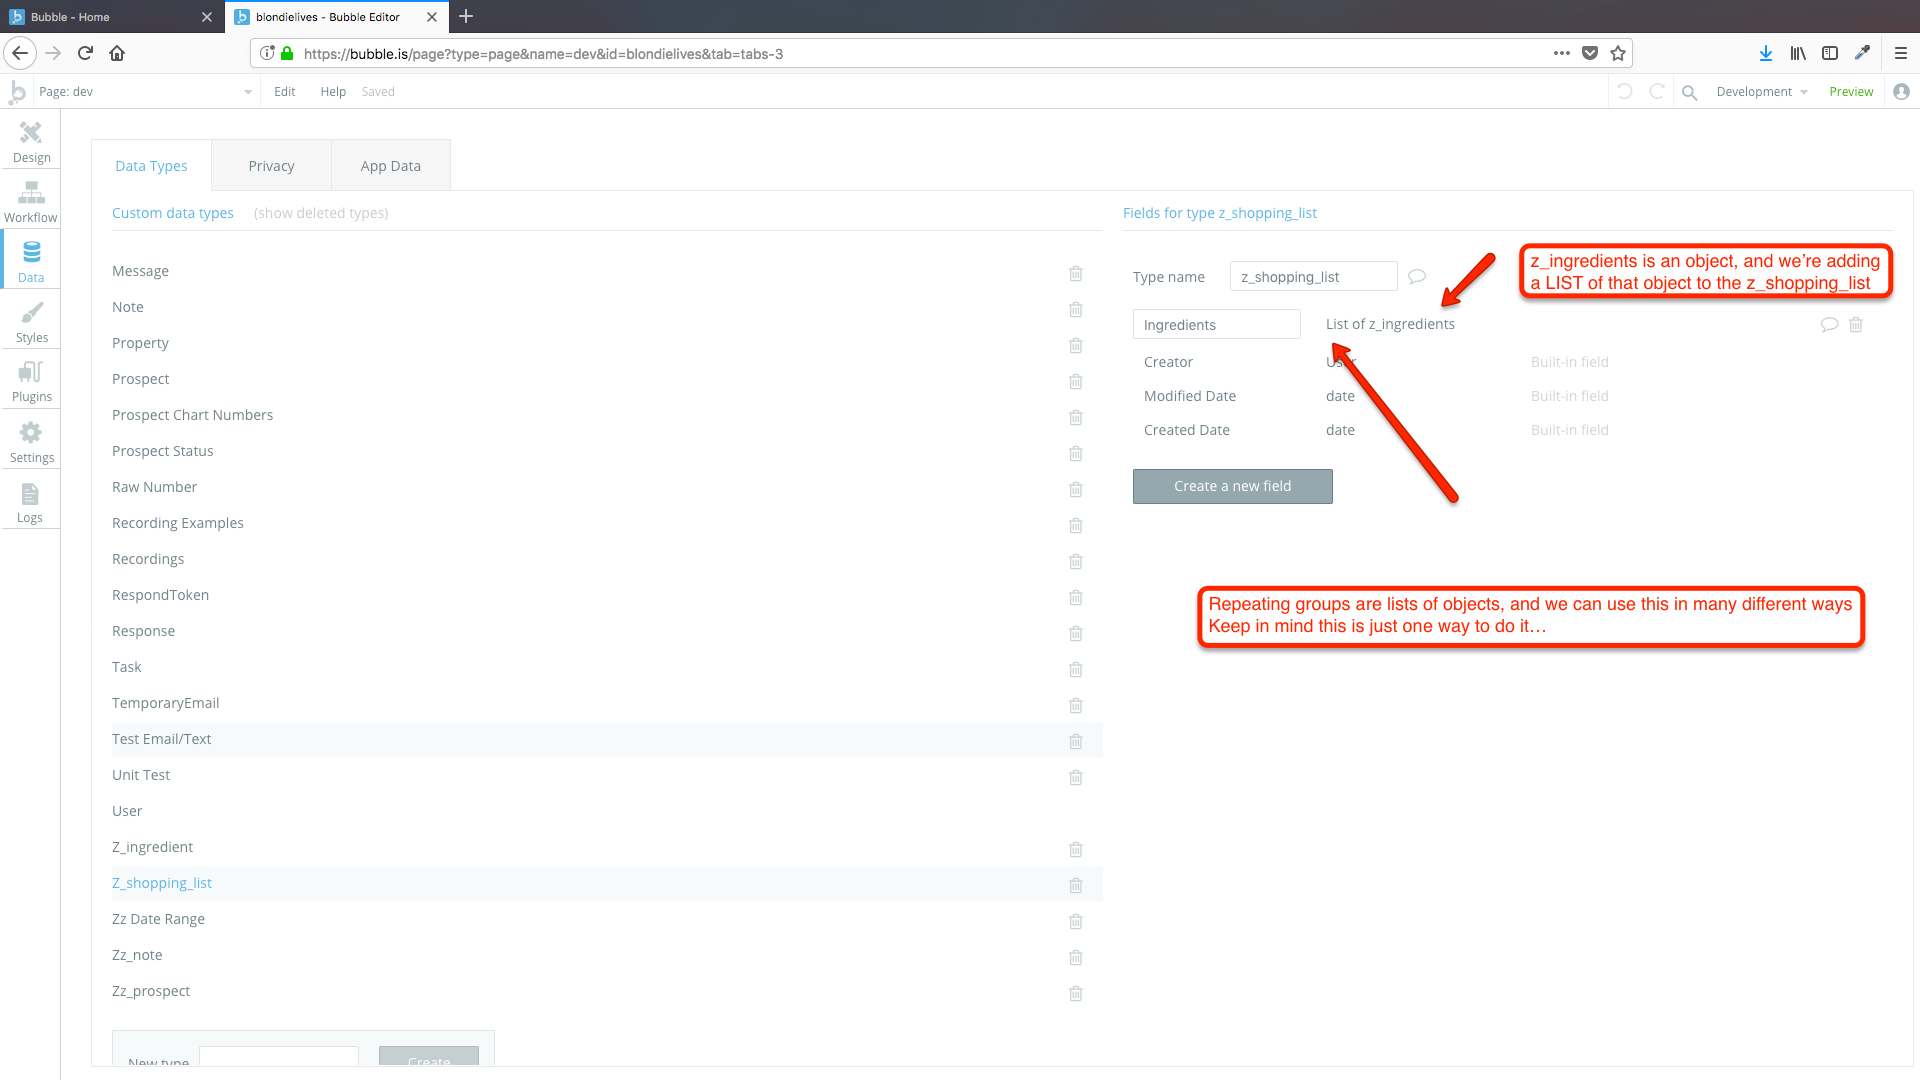This screenshot has width=1920, height=1080.
Task: Click the editor search magnifier icon
Action: [1689, 92]
